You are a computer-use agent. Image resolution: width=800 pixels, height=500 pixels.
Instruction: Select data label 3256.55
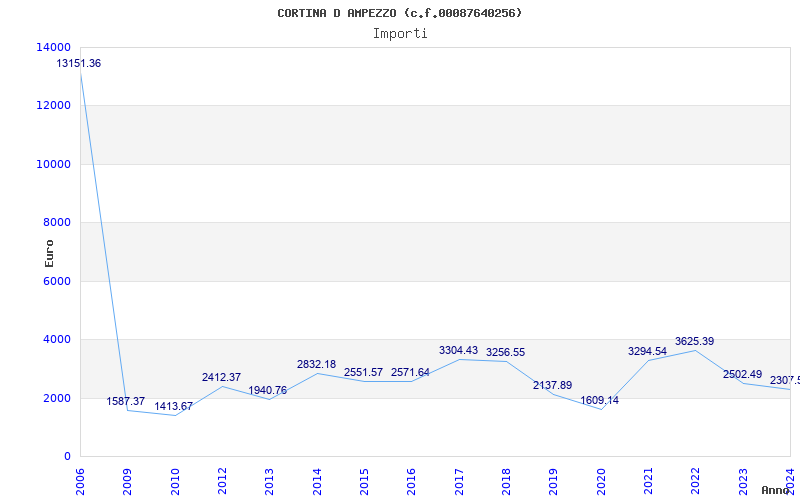(x=505, y=353)
